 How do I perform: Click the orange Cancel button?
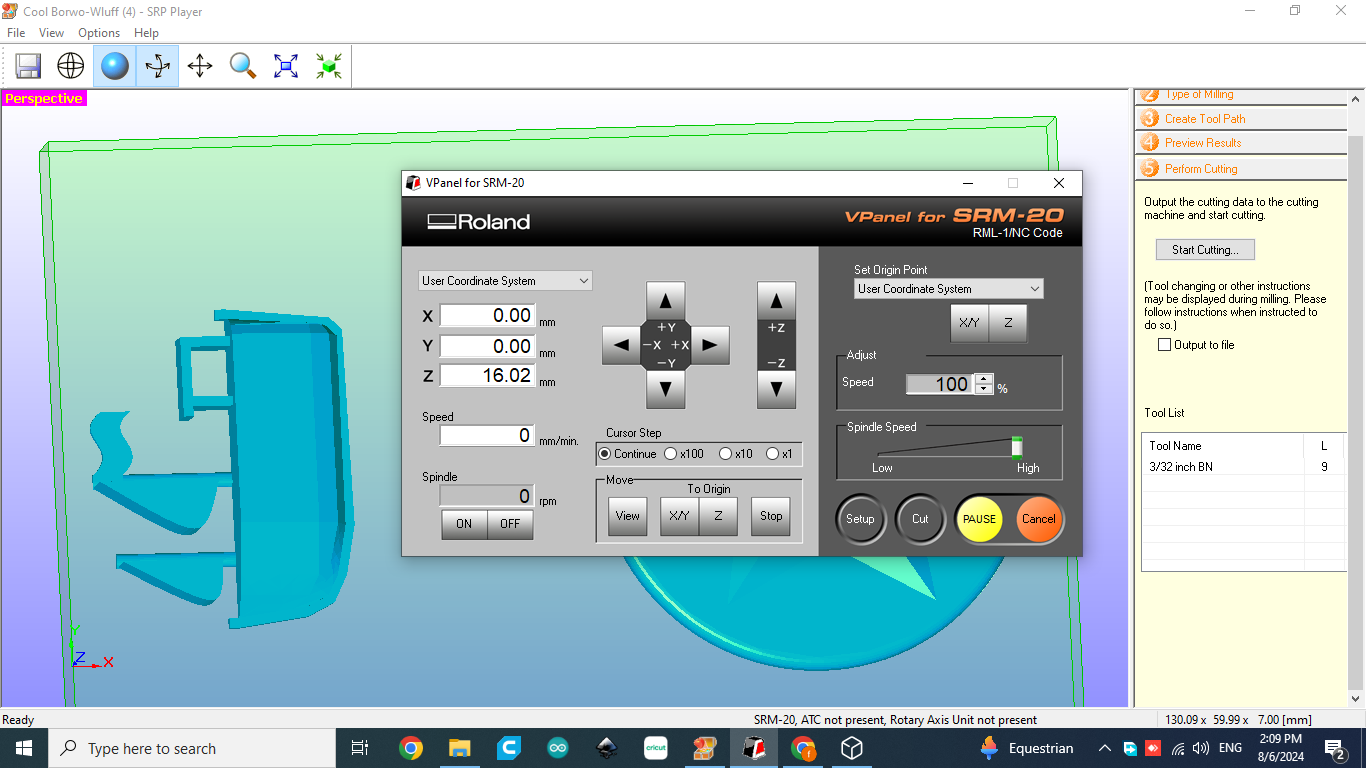1038,519
